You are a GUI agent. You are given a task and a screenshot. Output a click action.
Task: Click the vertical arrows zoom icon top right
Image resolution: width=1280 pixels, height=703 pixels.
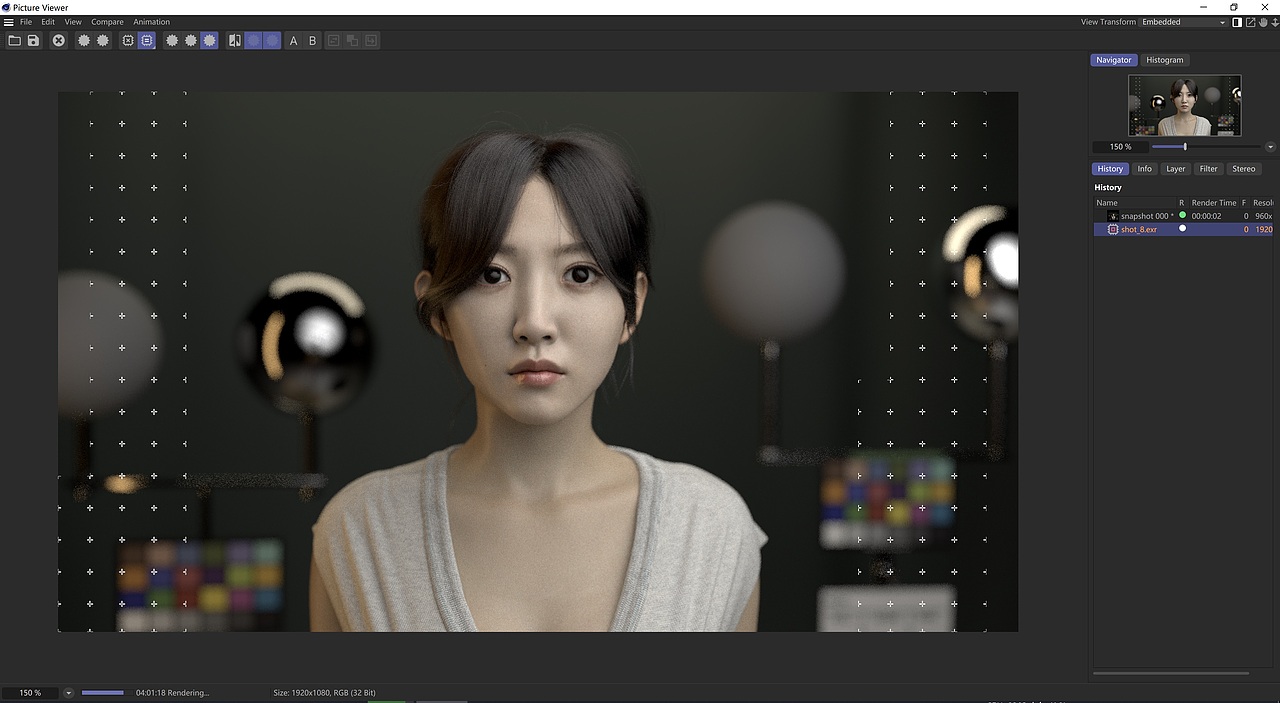click(x=1275, y=22)
